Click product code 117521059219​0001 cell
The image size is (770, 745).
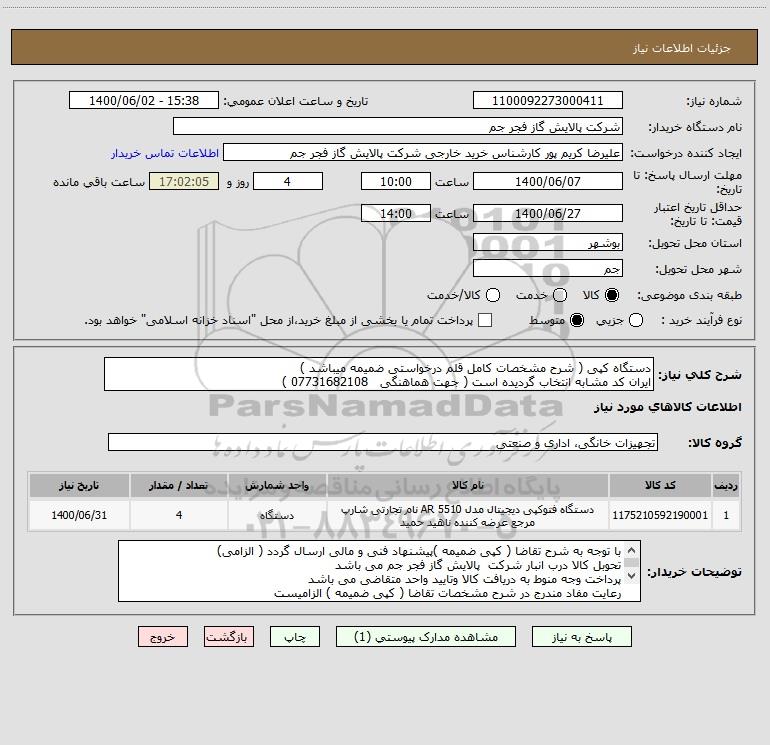[x=660, y=515]
